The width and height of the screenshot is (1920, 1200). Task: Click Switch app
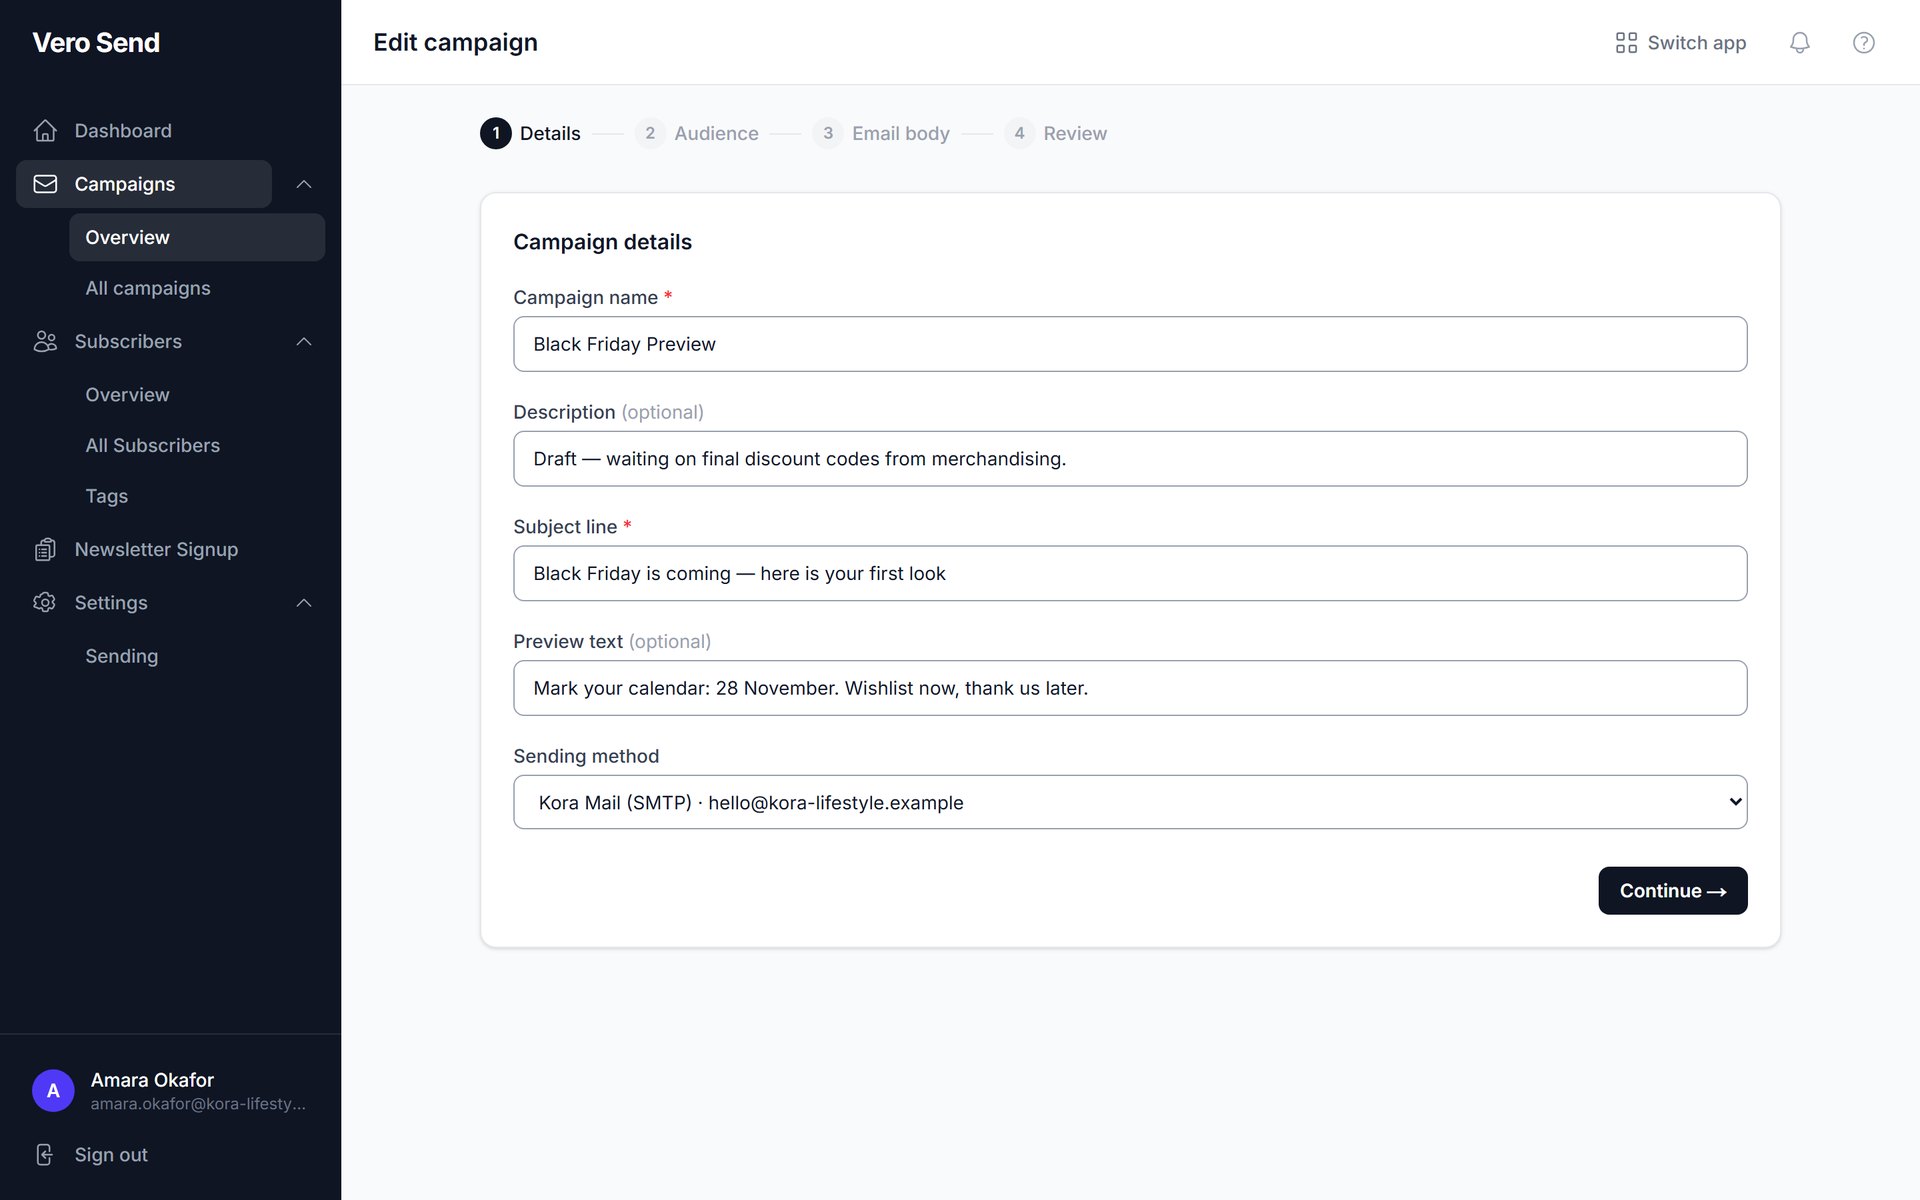pos(1681,42)
